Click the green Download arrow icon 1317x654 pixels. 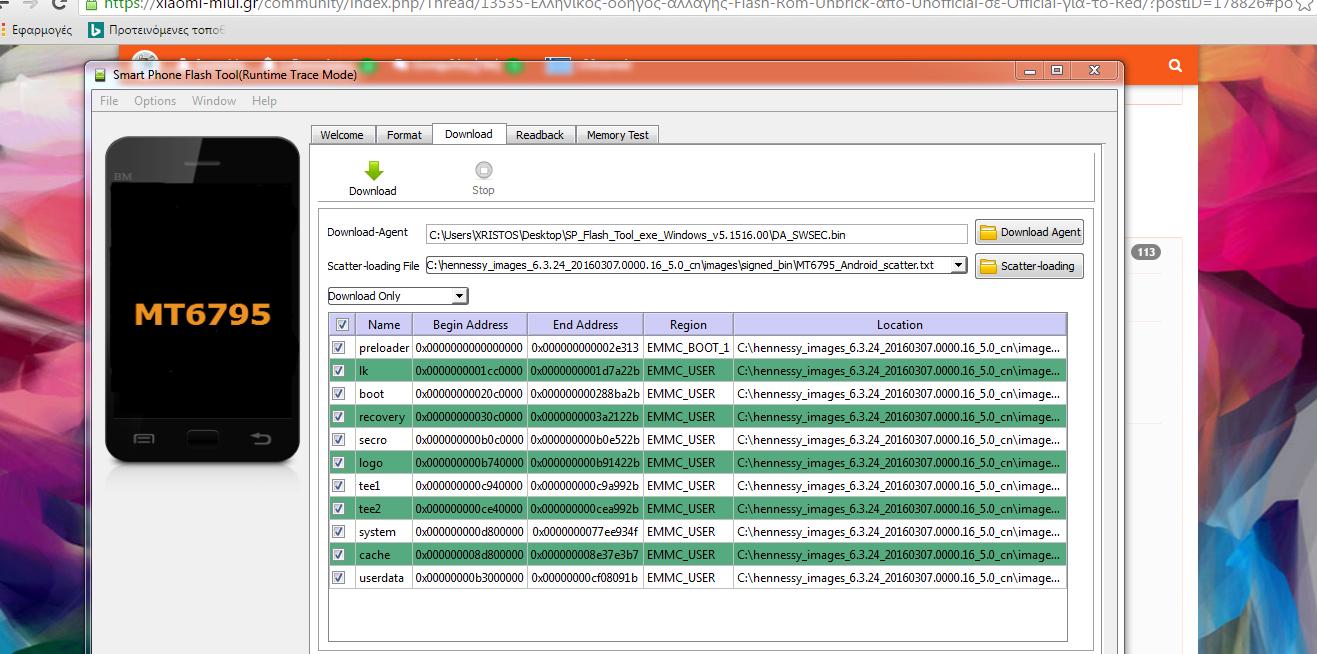(373, 171)
